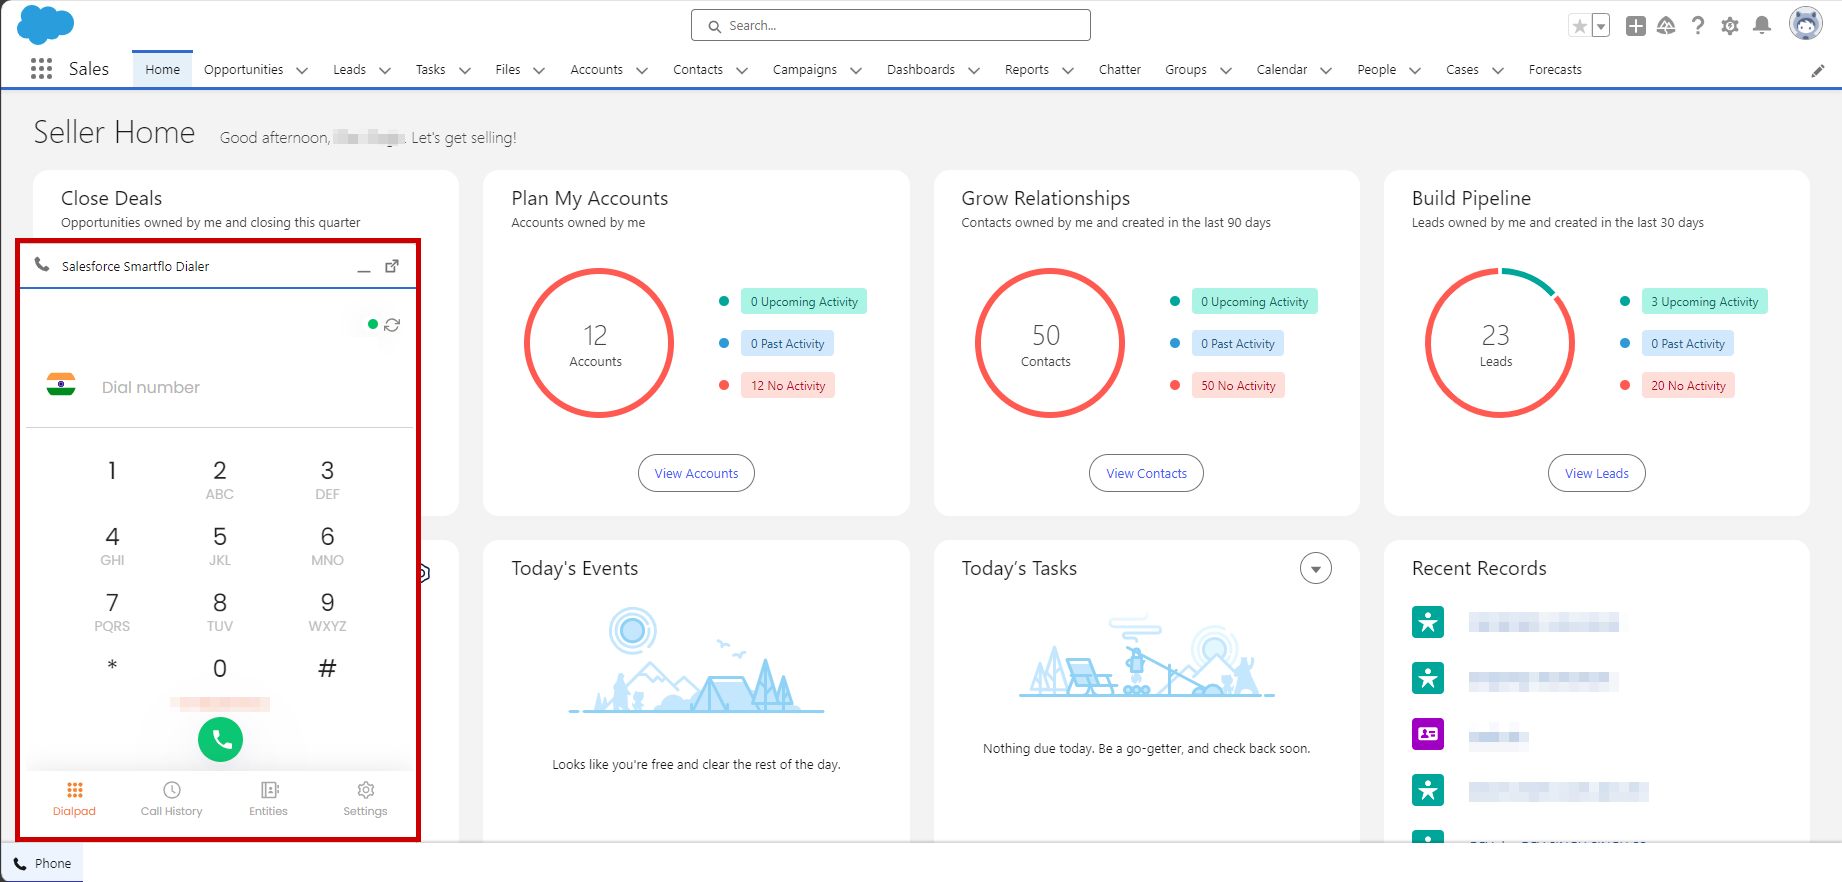Expand the Tasks tab dropdown chevron
The height and width of the screenshot is (882, 1842).
[465, 70]
